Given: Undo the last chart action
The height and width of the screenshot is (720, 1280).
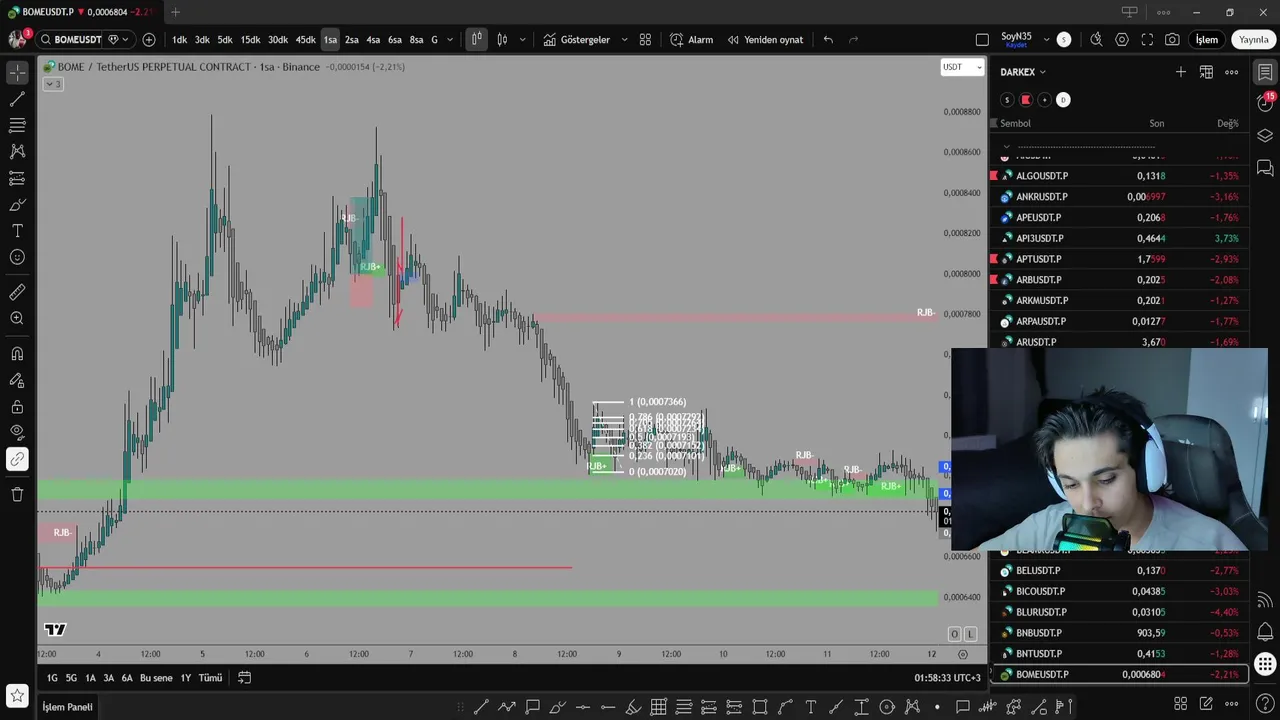Looking at the screenshot, I should [828, 40].
